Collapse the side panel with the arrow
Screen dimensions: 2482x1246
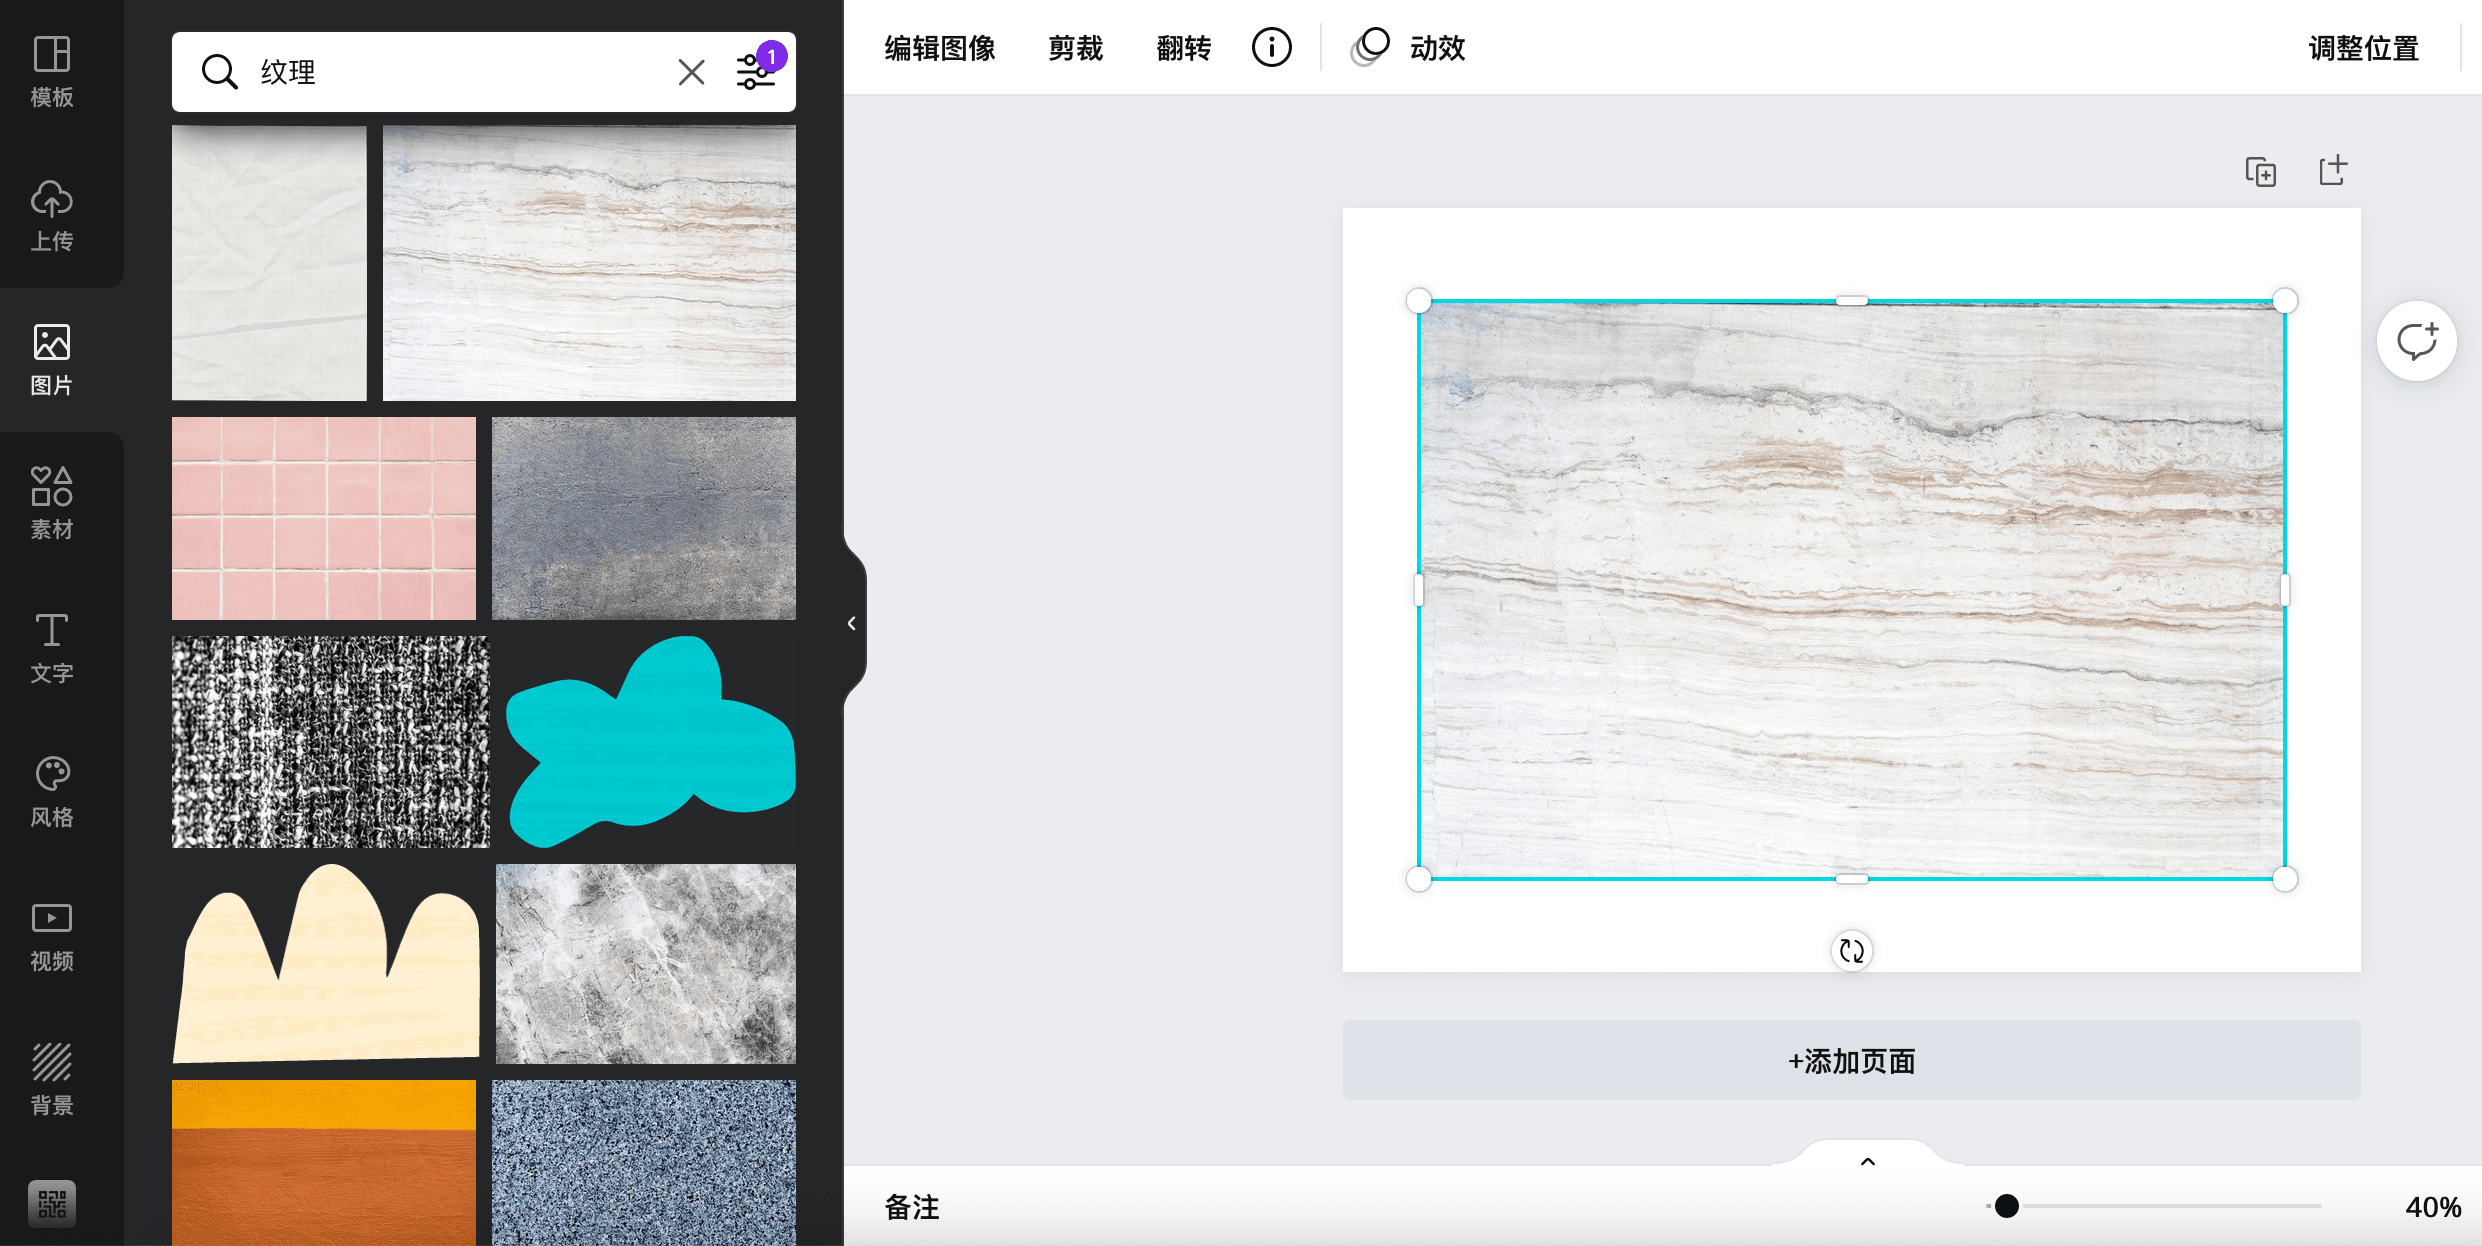852,623
